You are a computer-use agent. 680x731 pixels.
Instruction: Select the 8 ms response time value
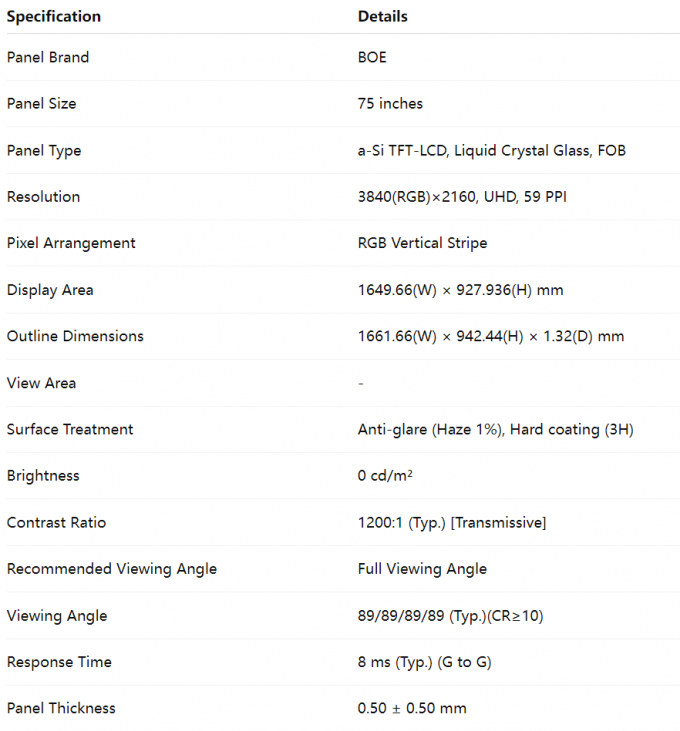[424, 662]
